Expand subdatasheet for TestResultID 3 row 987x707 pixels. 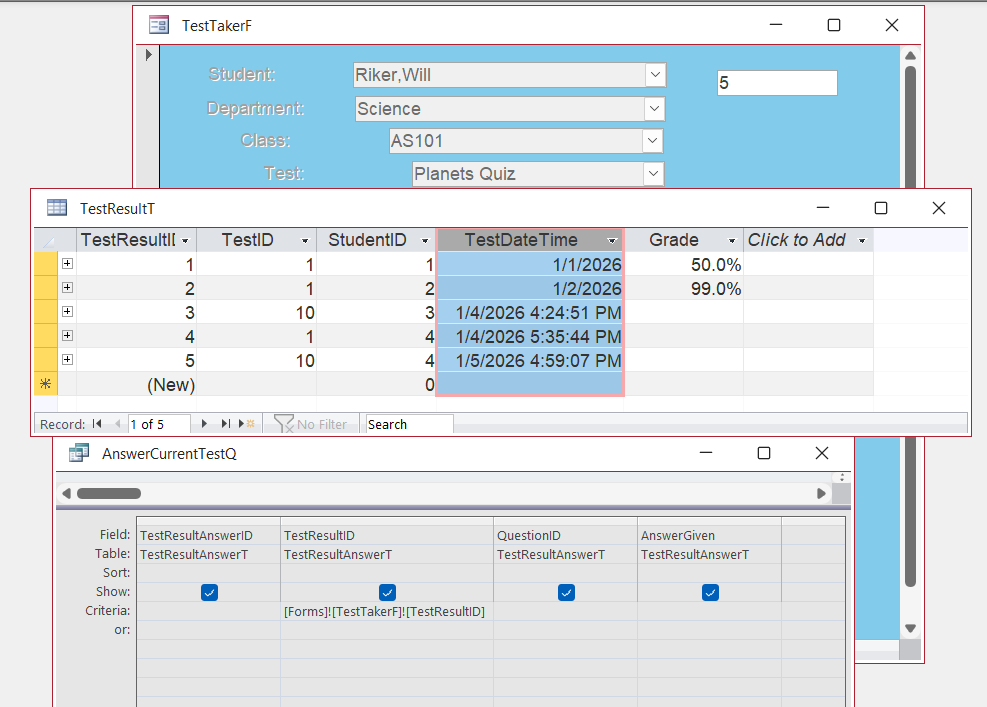click(67, 312)
